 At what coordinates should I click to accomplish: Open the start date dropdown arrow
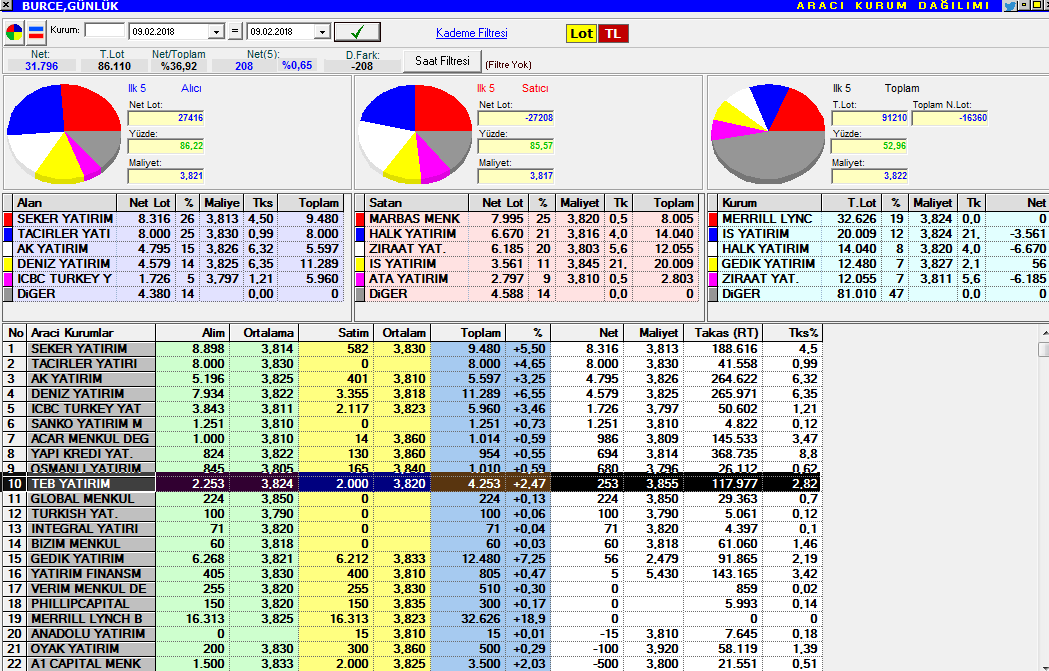coord(216,31)
